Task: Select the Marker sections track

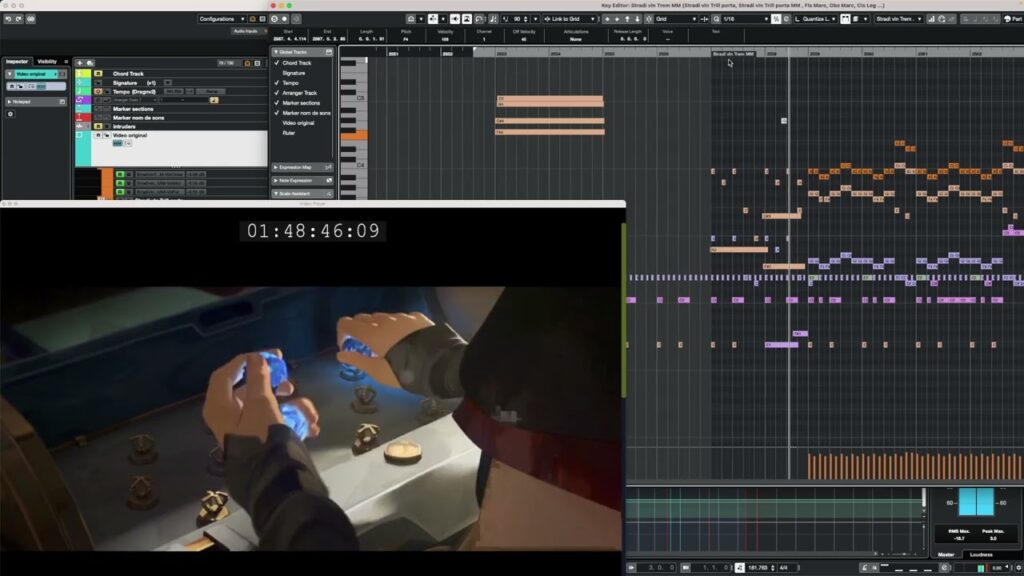Action: tap(171, 109)
